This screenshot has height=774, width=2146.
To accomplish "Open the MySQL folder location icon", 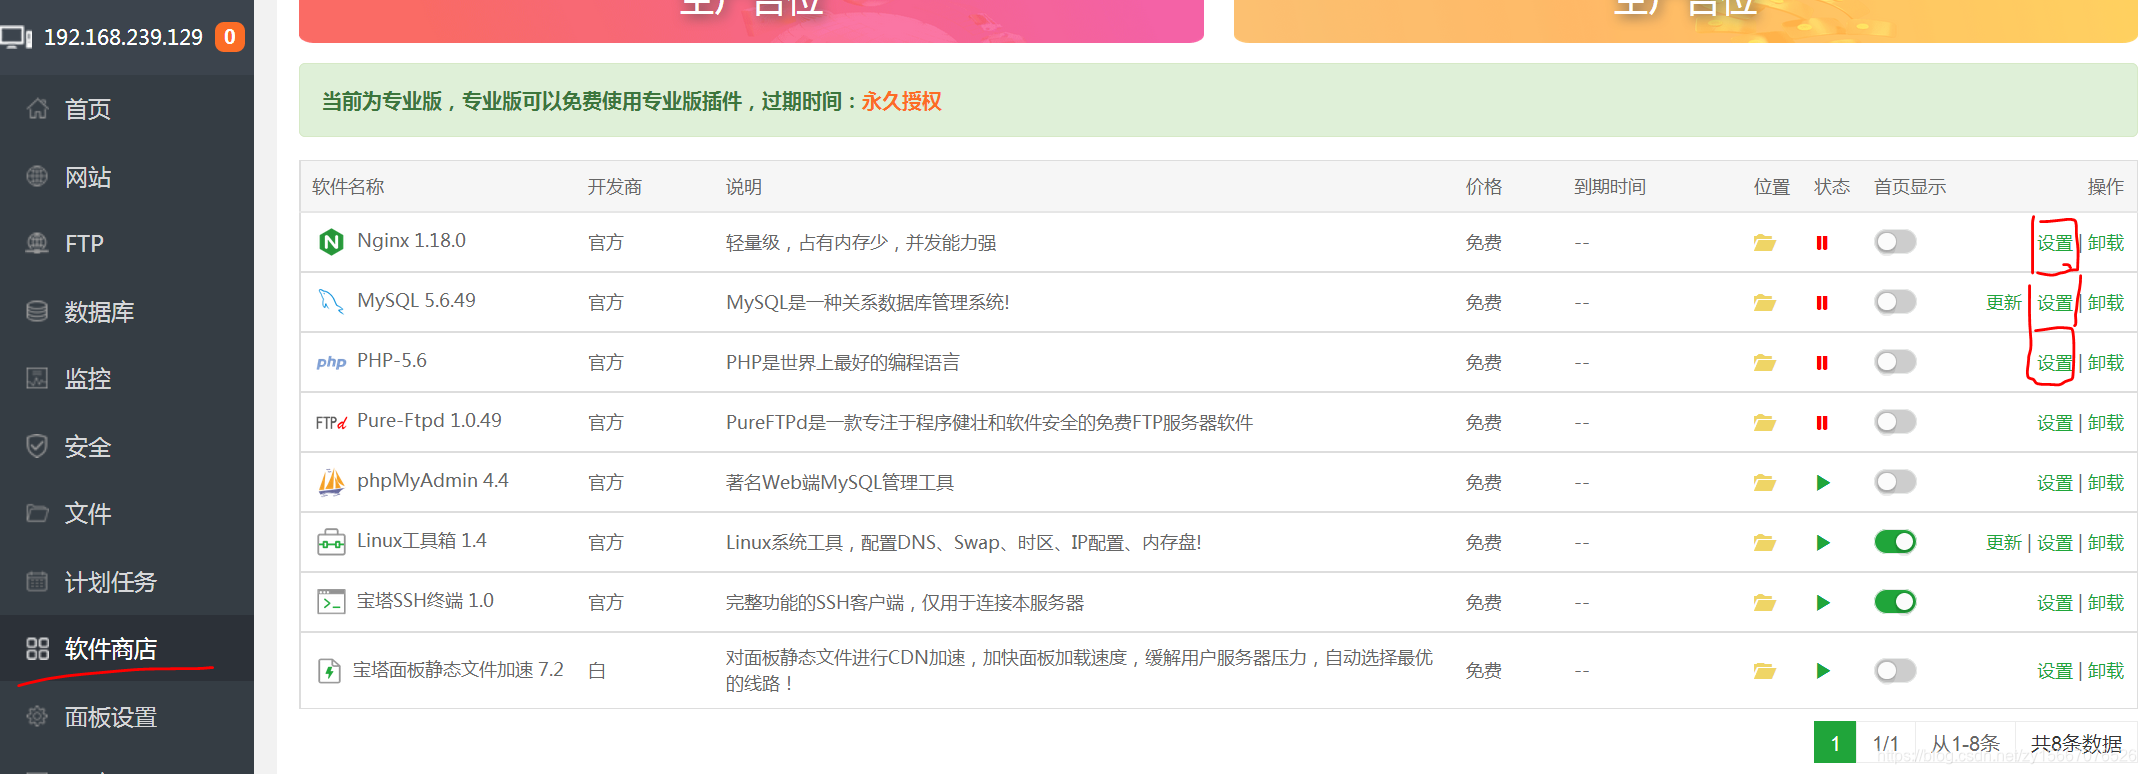I will 1764,303.
